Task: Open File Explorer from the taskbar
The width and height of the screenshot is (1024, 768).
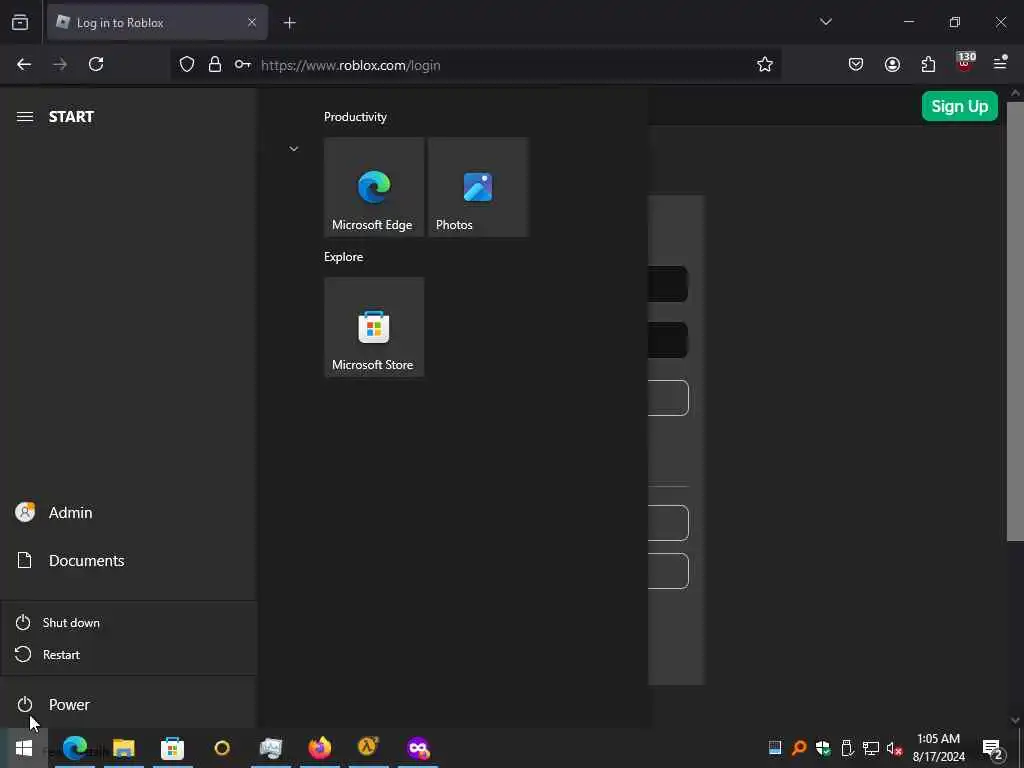Action: tap(123, 748)
